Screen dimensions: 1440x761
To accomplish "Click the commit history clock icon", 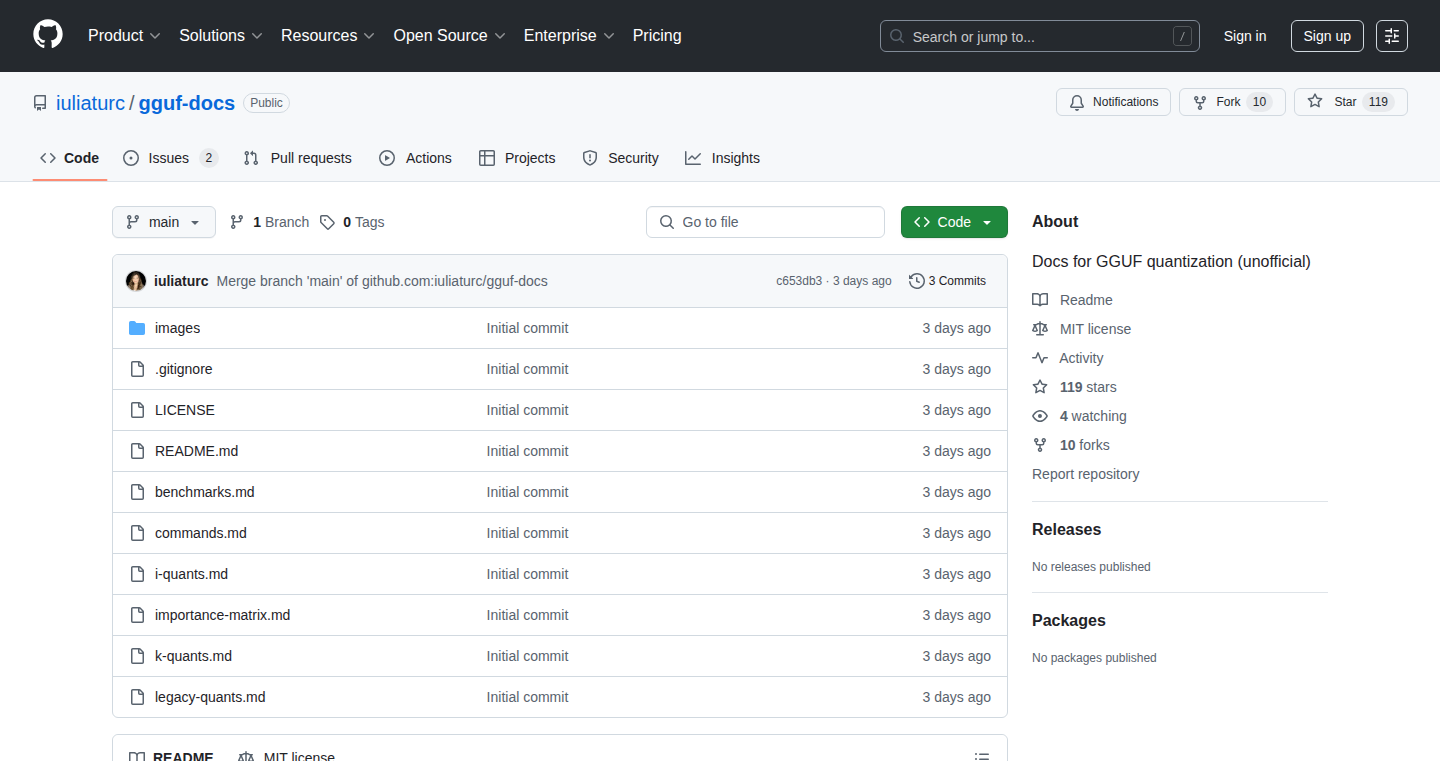I will pos(916,281).
